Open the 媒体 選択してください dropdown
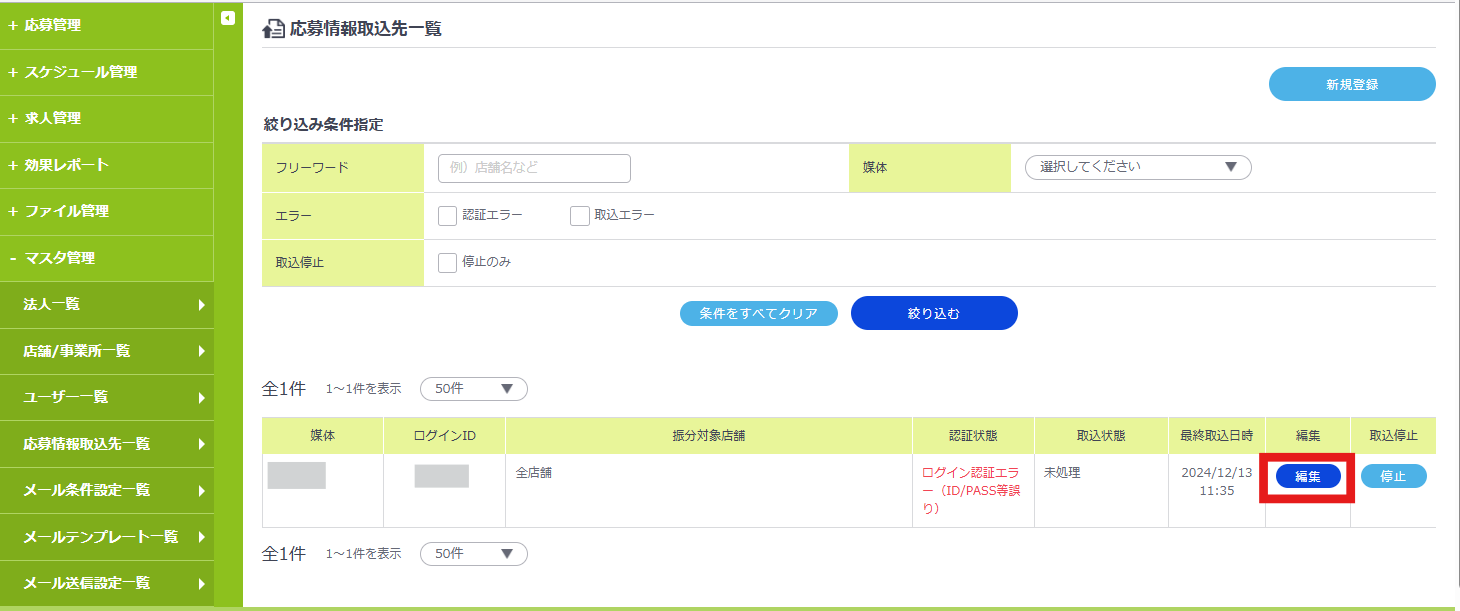The width and height of the screenshot is (1460, 611). click(1138, 168)
